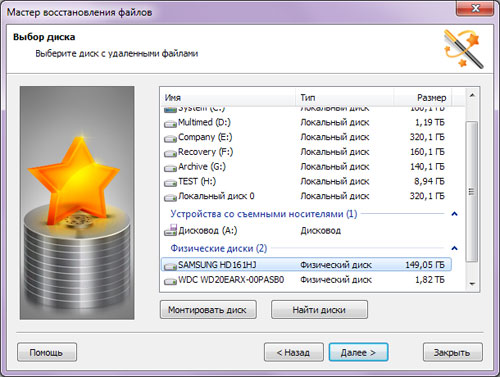Click the Multimed (D:) drive icon

point(170,124)
